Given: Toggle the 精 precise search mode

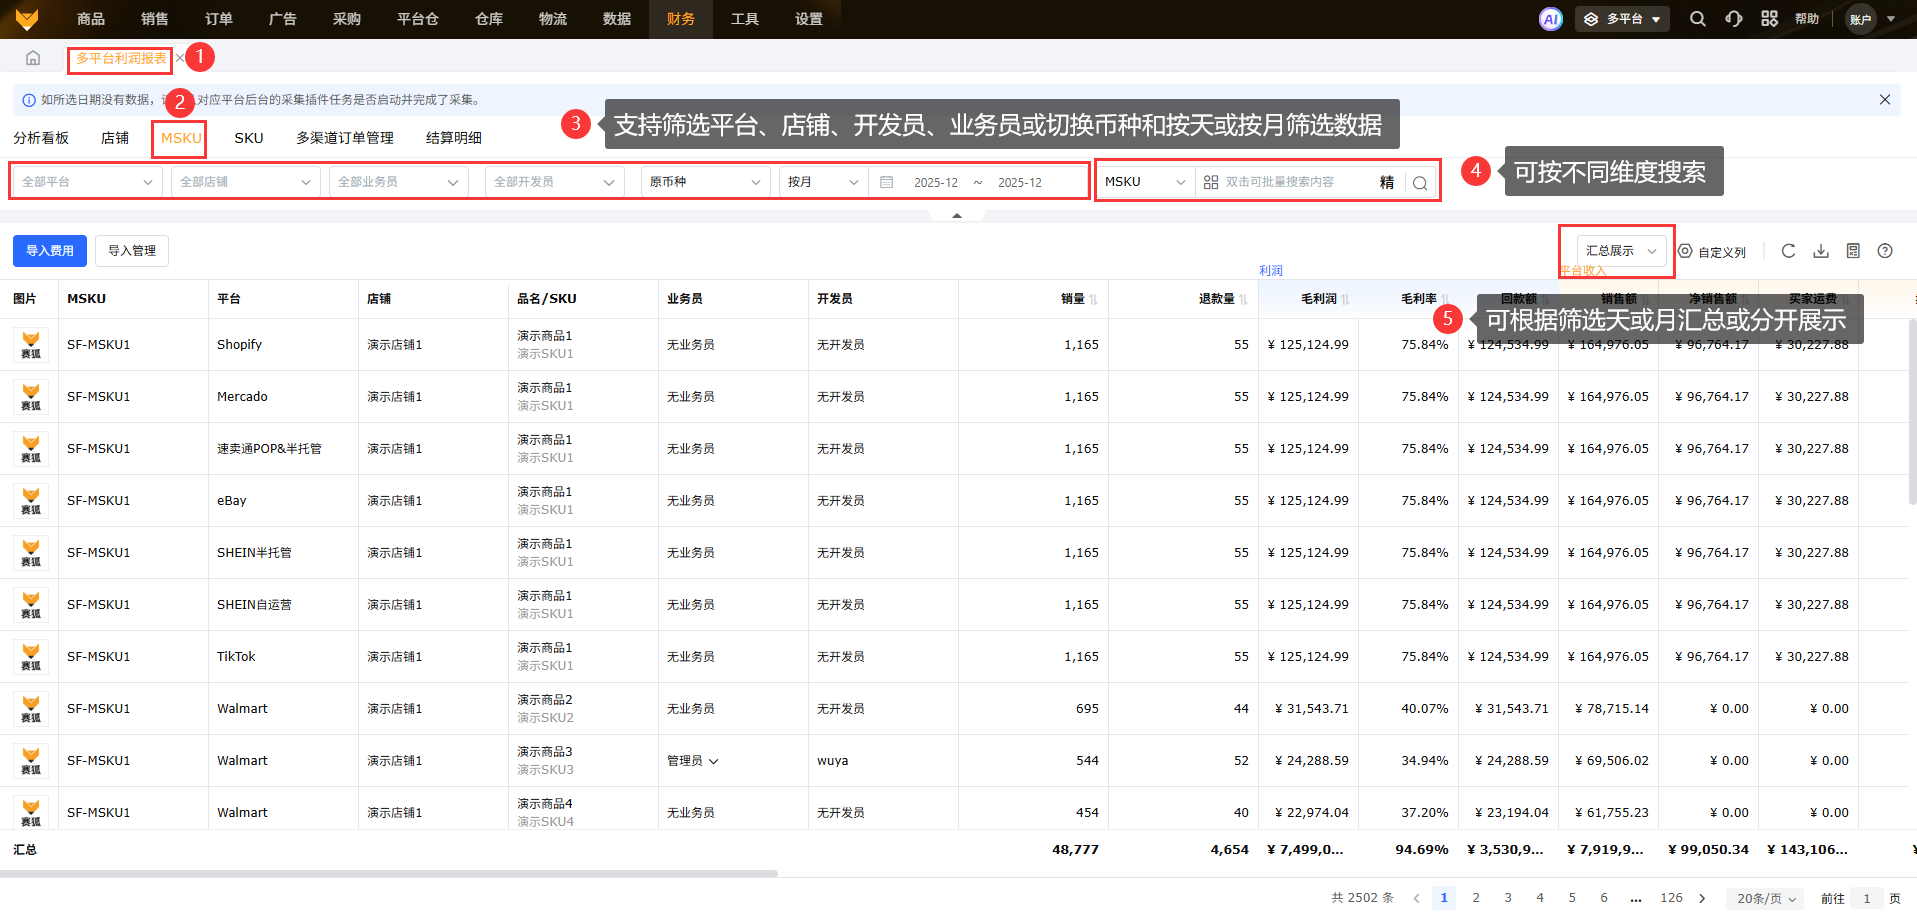Looking at the screenshot, I should coord(1387,182).
